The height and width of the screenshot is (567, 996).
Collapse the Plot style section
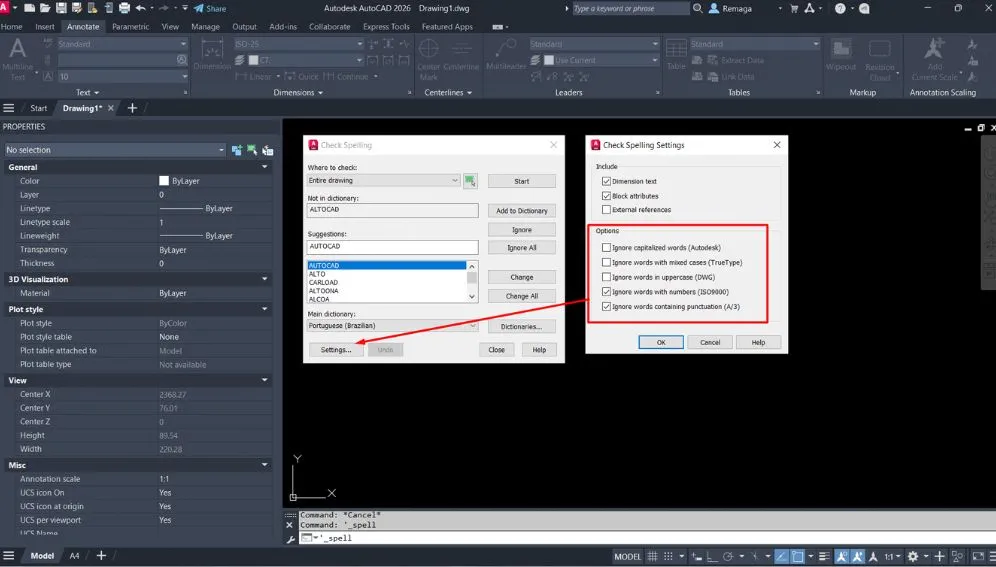pos(264,309)
